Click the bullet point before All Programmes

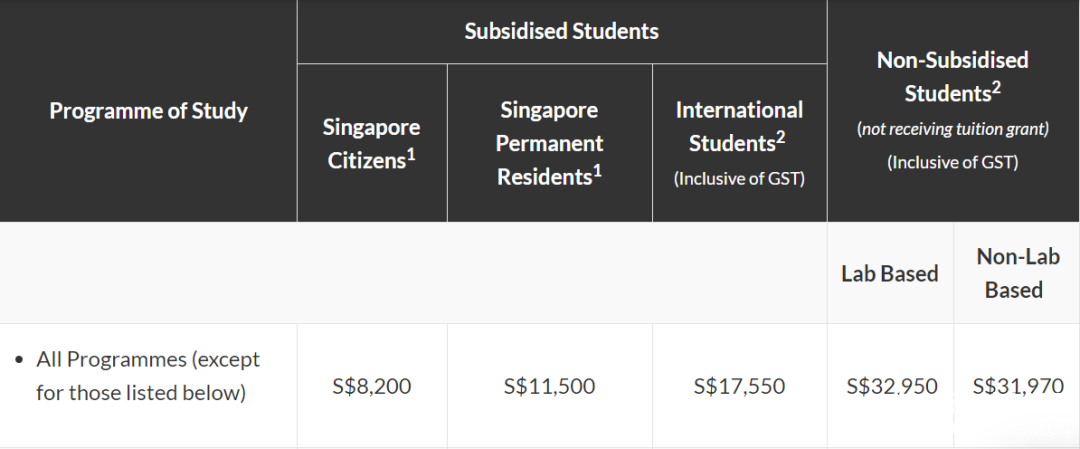coord(19,359)
